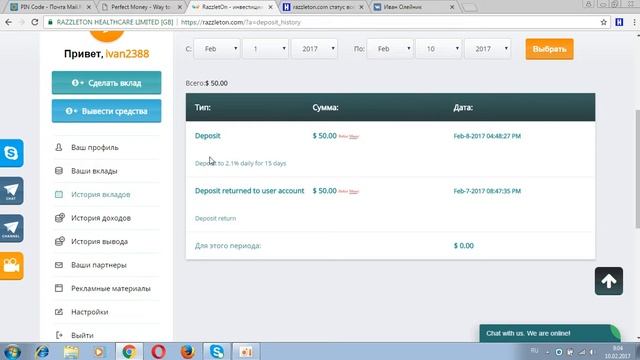
Task: Click the Chrome icon in the taskbar
Action: tap(129, 351)
